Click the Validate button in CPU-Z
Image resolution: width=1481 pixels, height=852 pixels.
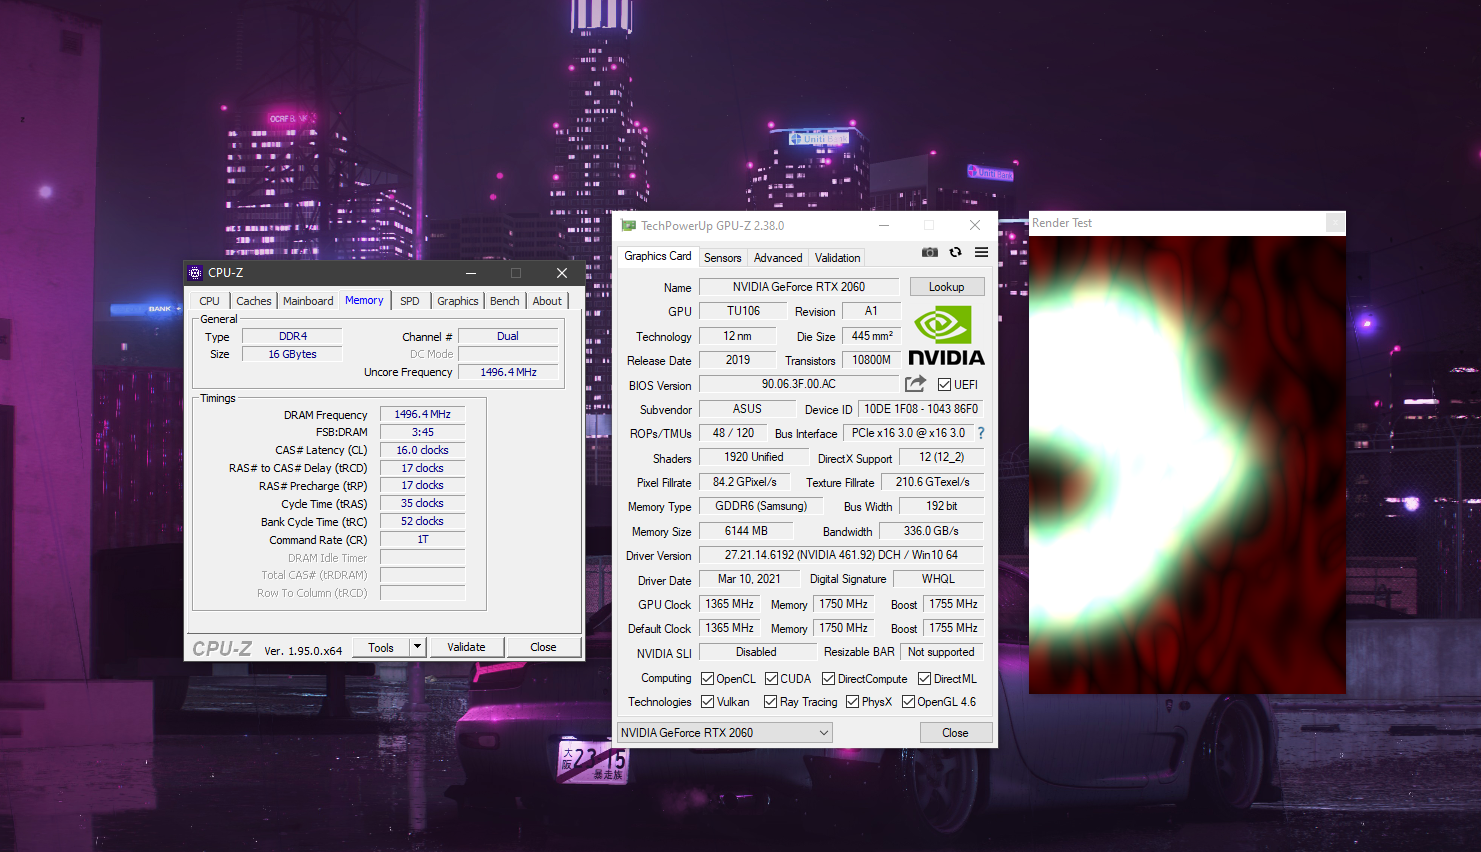point(466,647)
